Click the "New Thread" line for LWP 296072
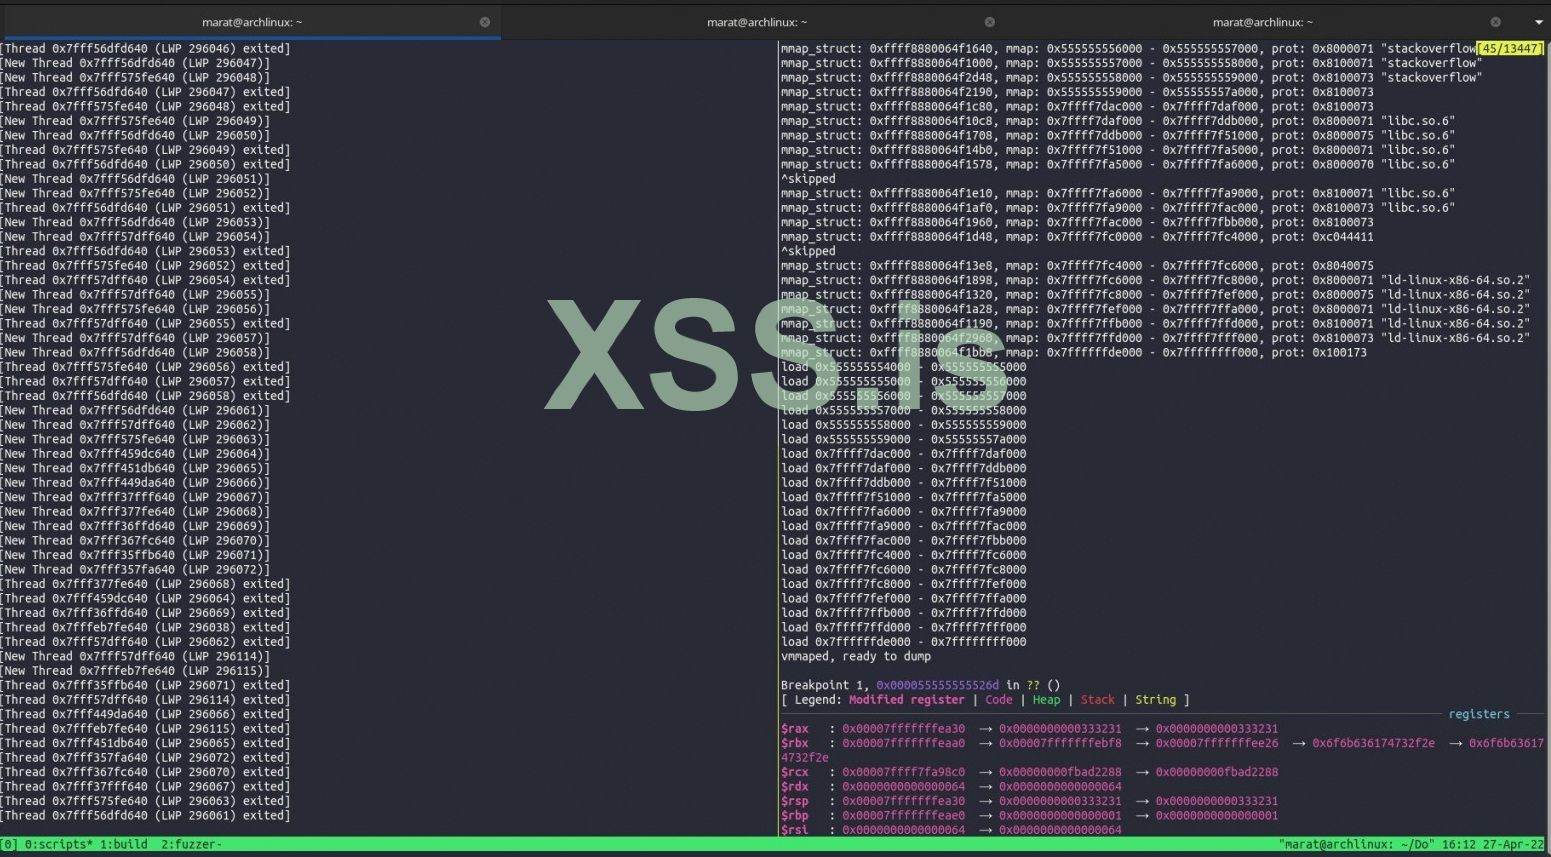Screen dimensions: 1551x857 pyautogui.click(x=135, y=570)
